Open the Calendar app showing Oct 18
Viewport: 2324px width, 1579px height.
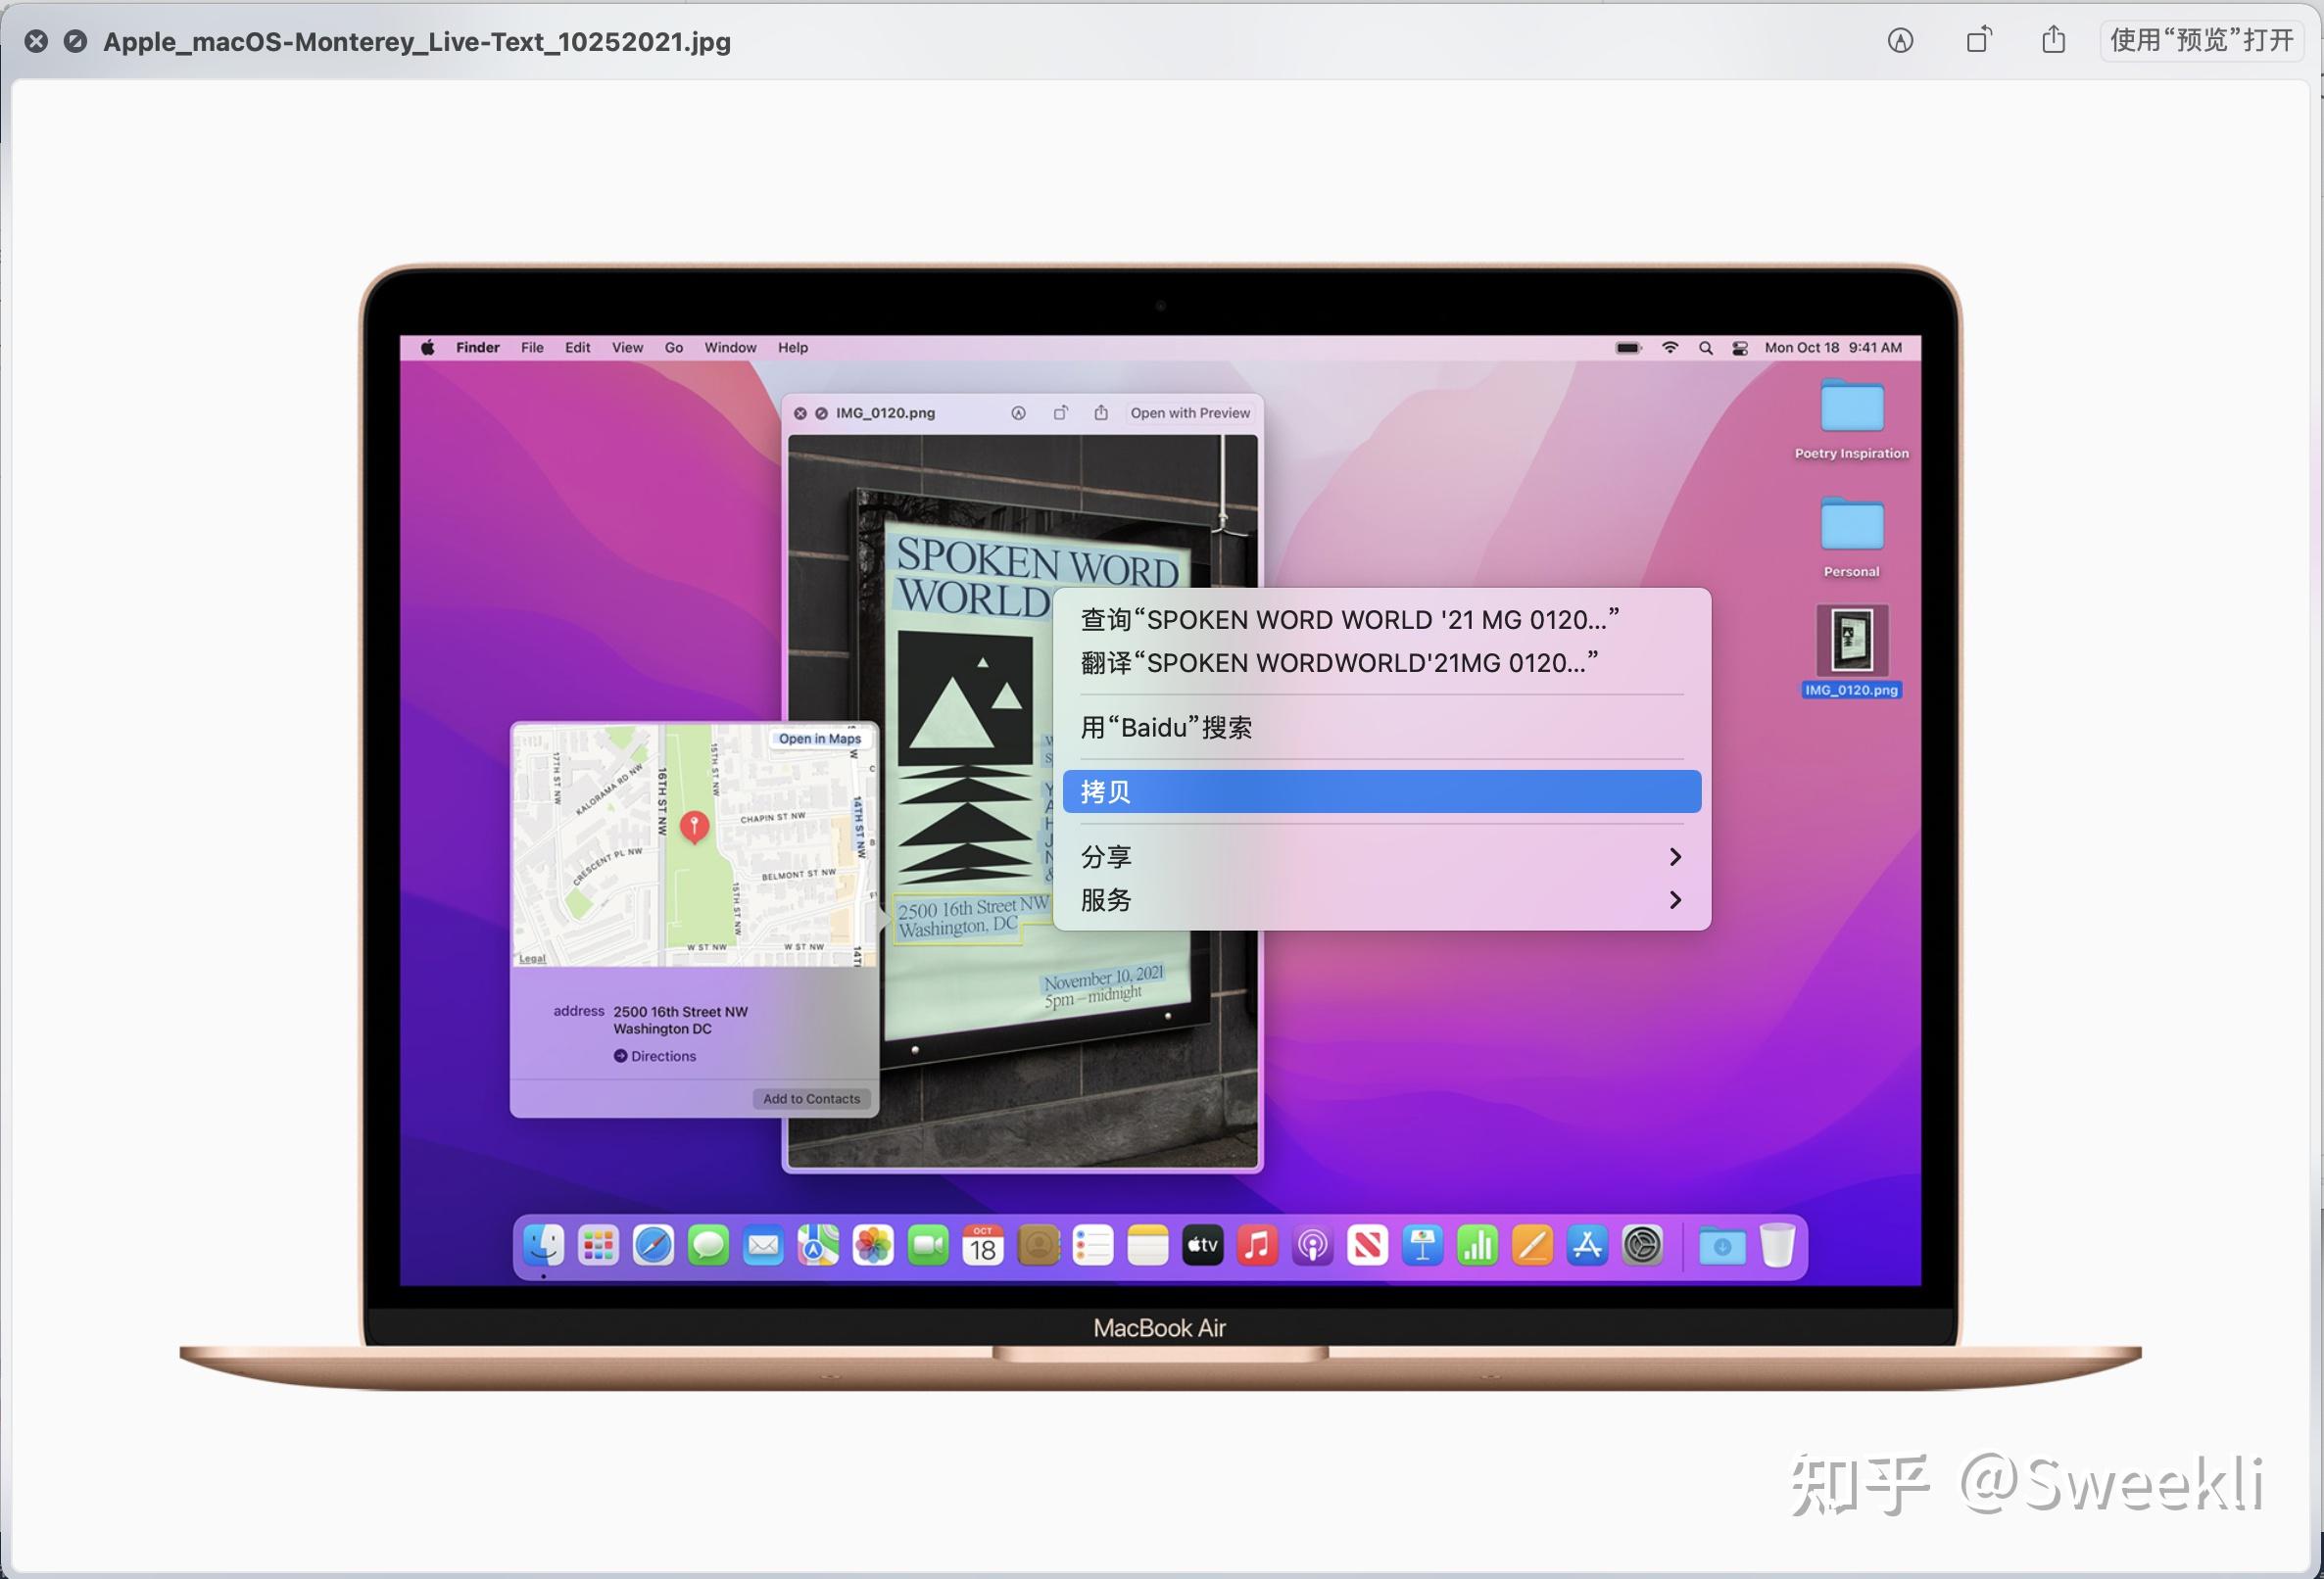(983, 1246)
